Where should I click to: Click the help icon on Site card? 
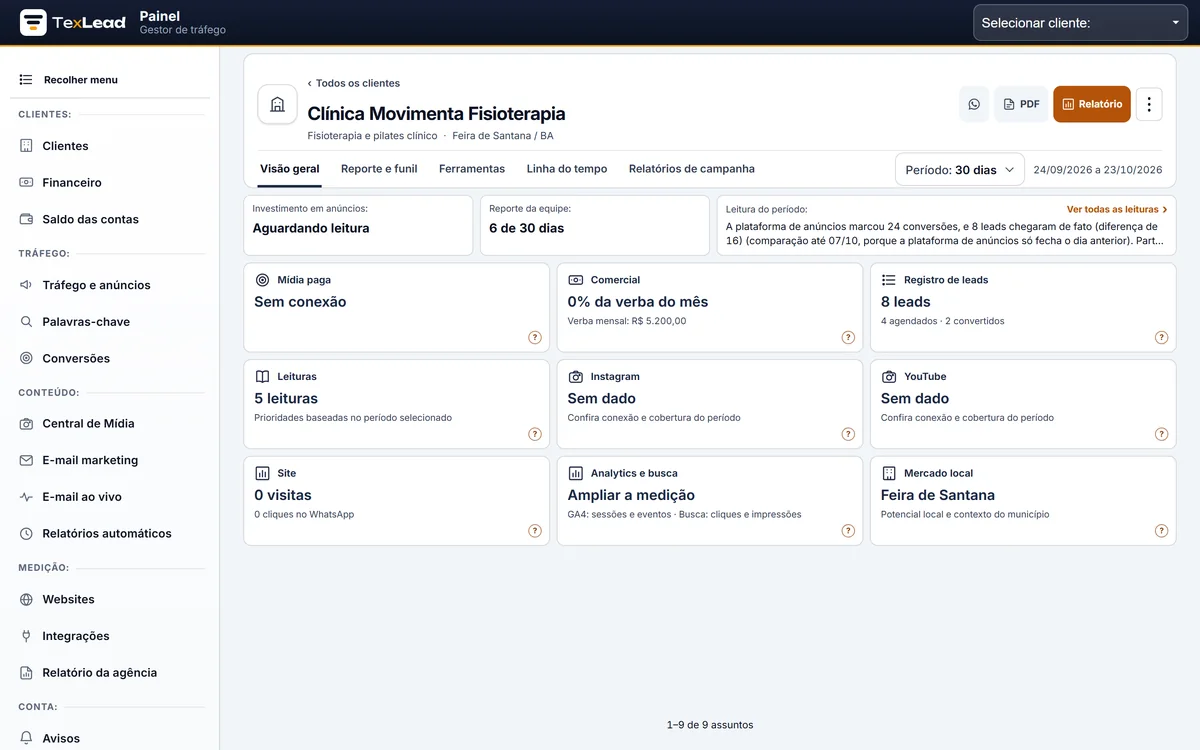pyautogui.click(x=535, y=531)
